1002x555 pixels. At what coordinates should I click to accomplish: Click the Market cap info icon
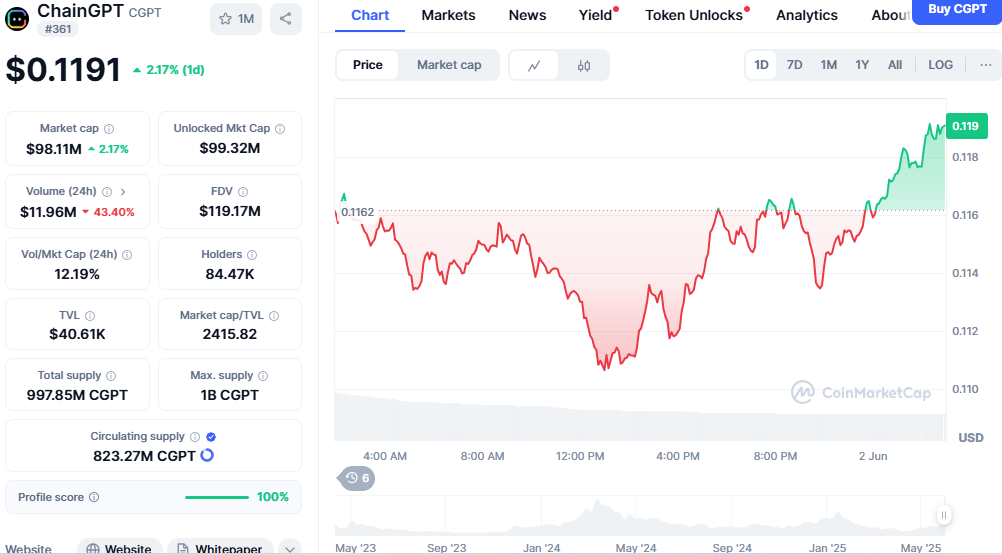pos(109,129)
